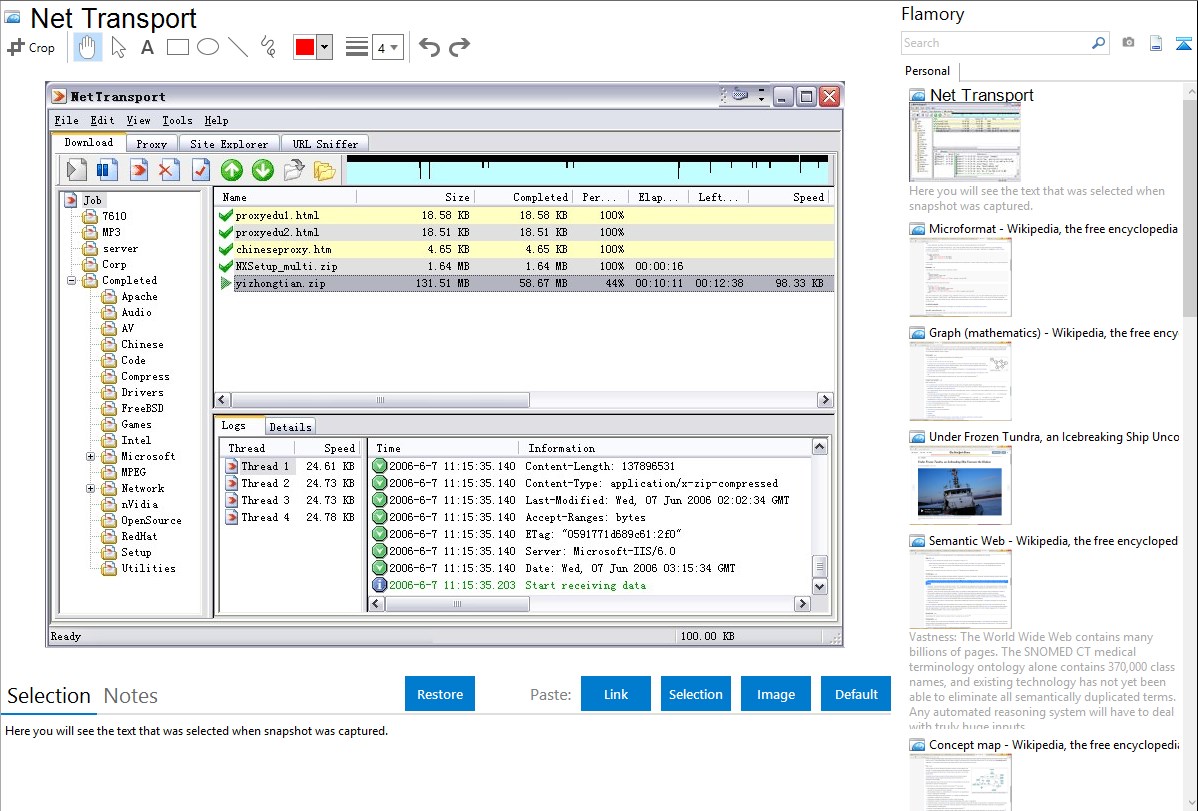Activate the hand pan tool
The image size is (1198, 811).
pyautogui.click(x=88, y=47)
